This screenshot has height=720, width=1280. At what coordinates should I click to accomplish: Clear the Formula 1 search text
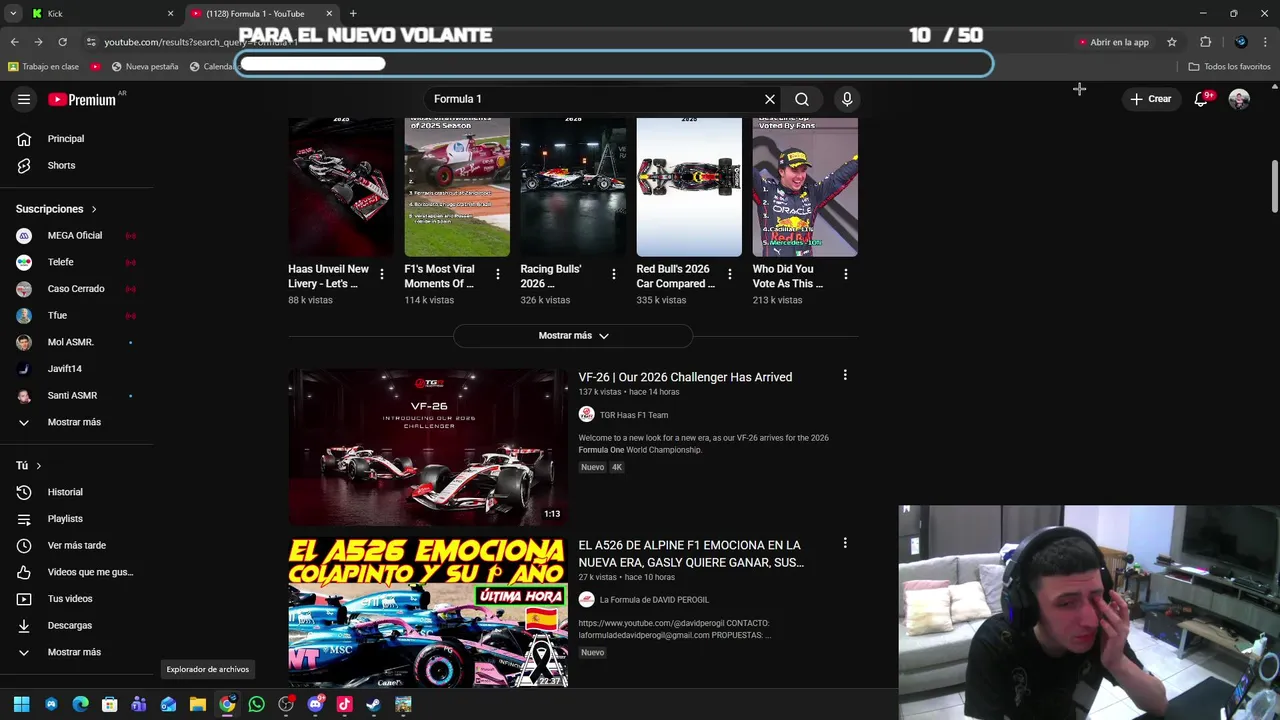769,99
